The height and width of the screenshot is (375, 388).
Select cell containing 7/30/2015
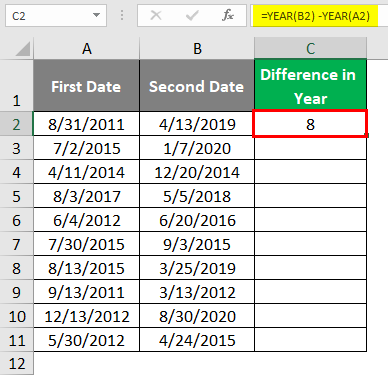click(87, 244)
